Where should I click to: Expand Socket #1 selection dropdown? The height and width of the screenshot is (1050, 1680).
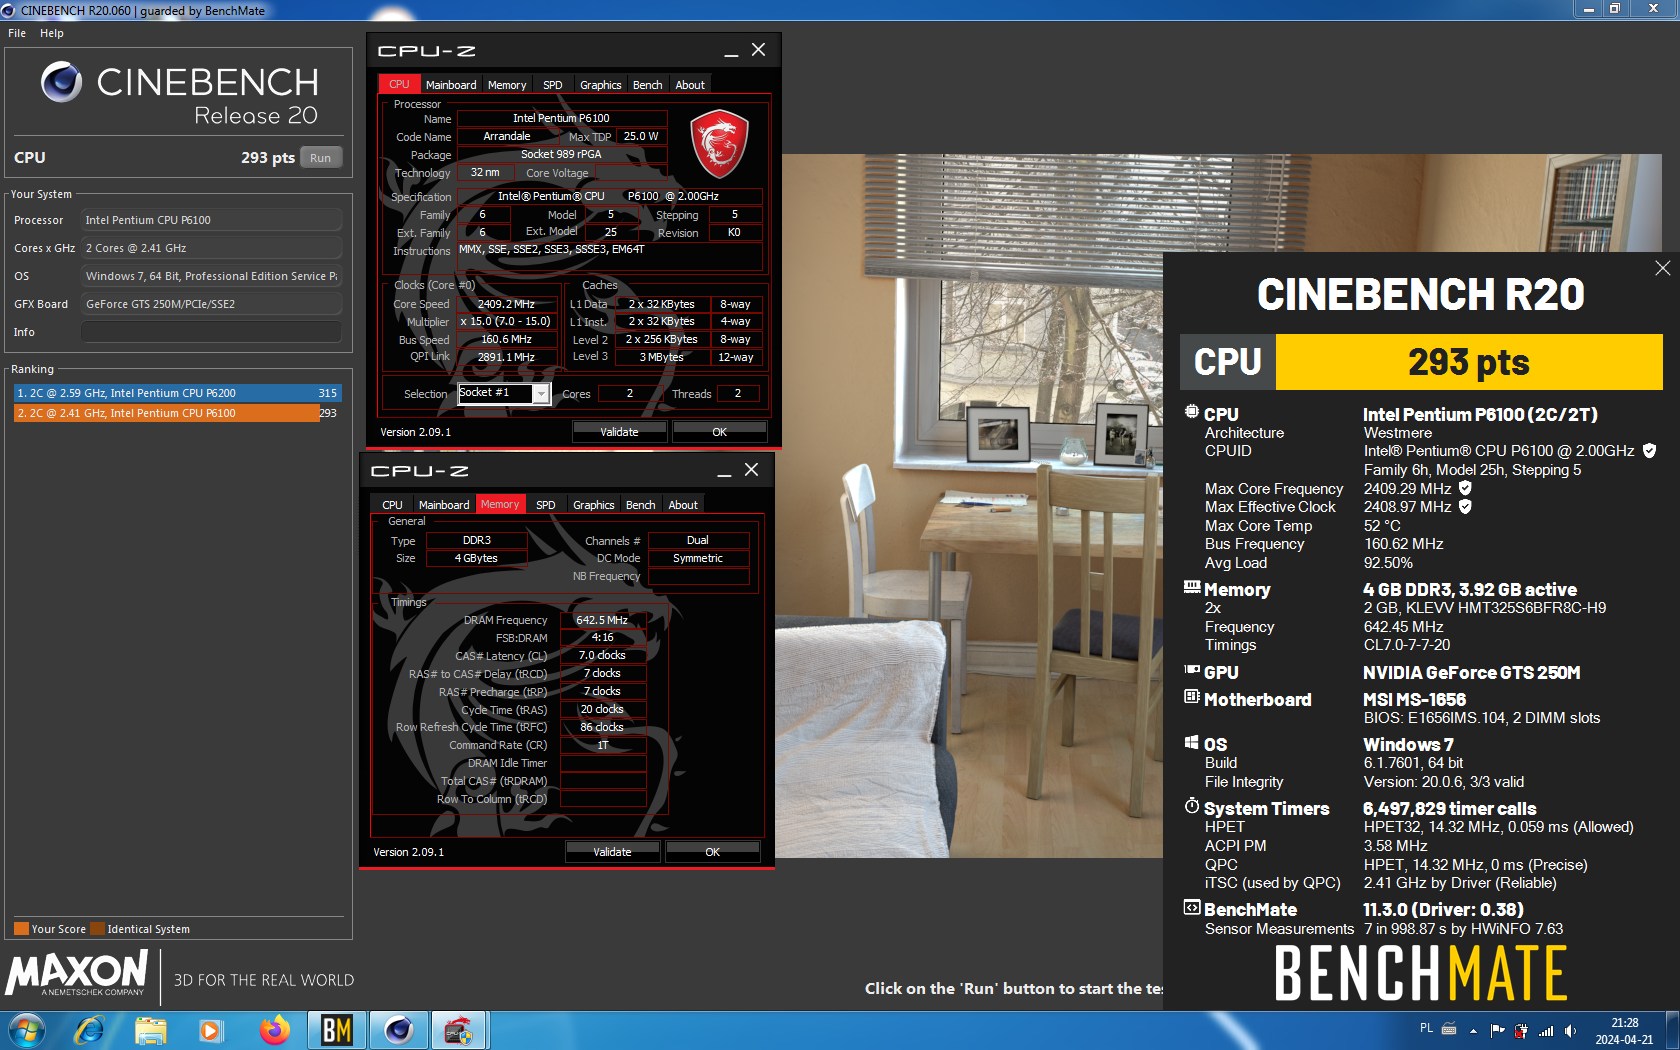click(540, 394)
